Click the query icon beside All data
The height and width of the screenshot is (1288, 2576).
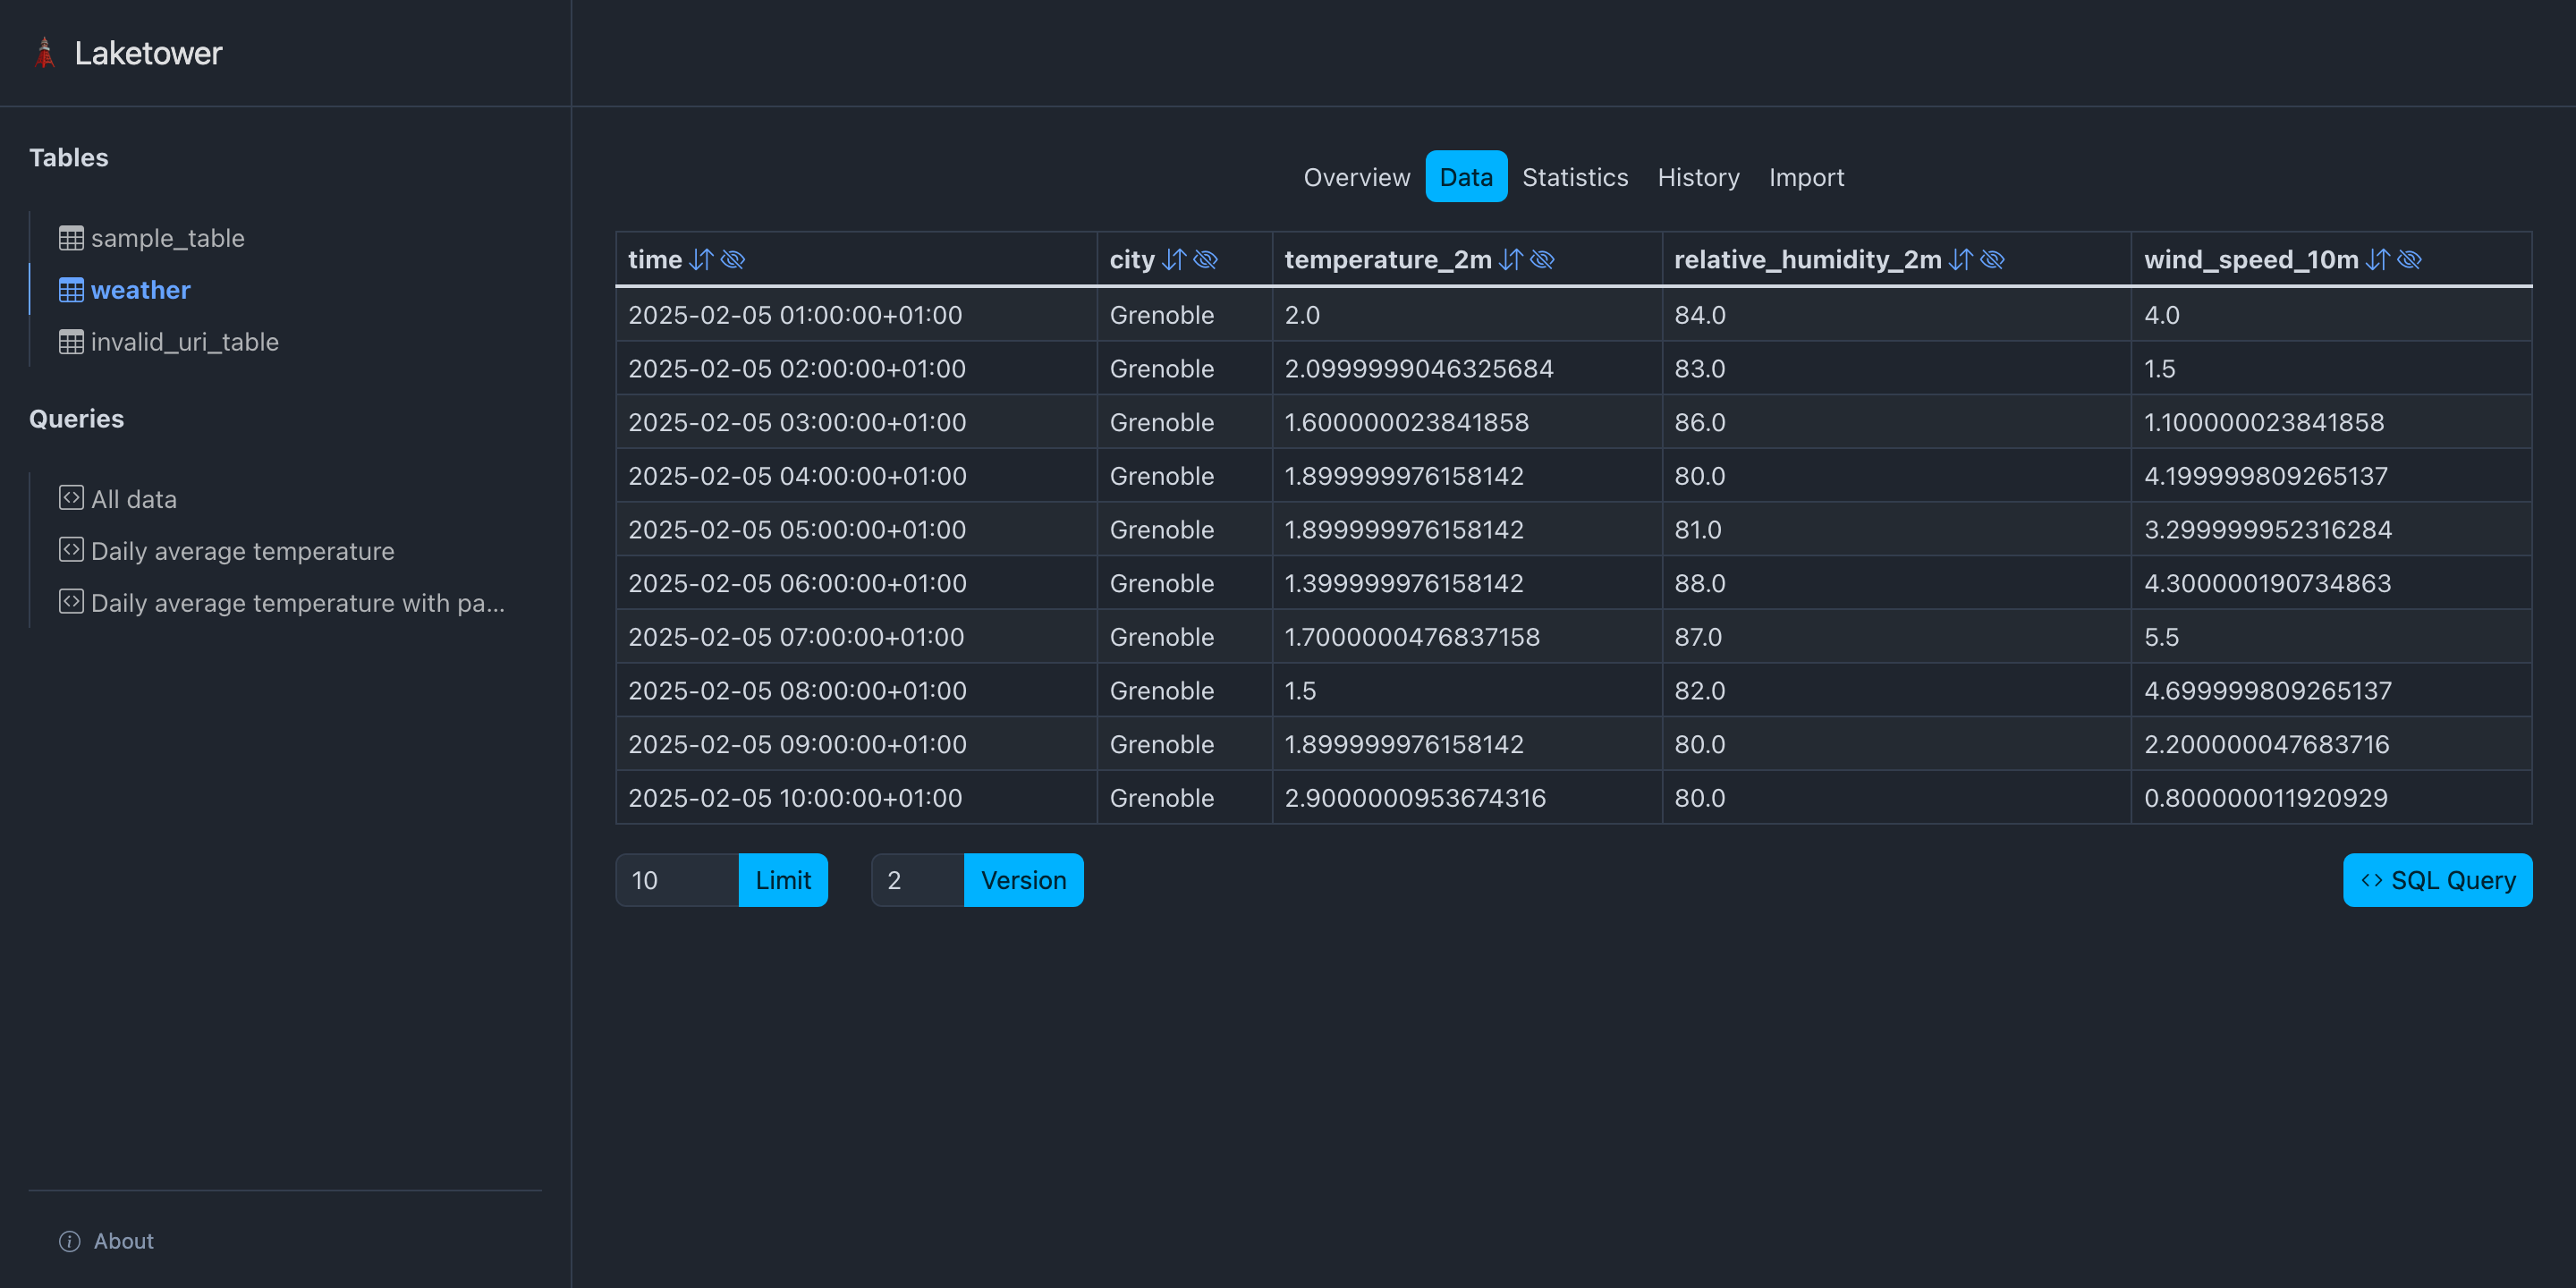point(71,497)
